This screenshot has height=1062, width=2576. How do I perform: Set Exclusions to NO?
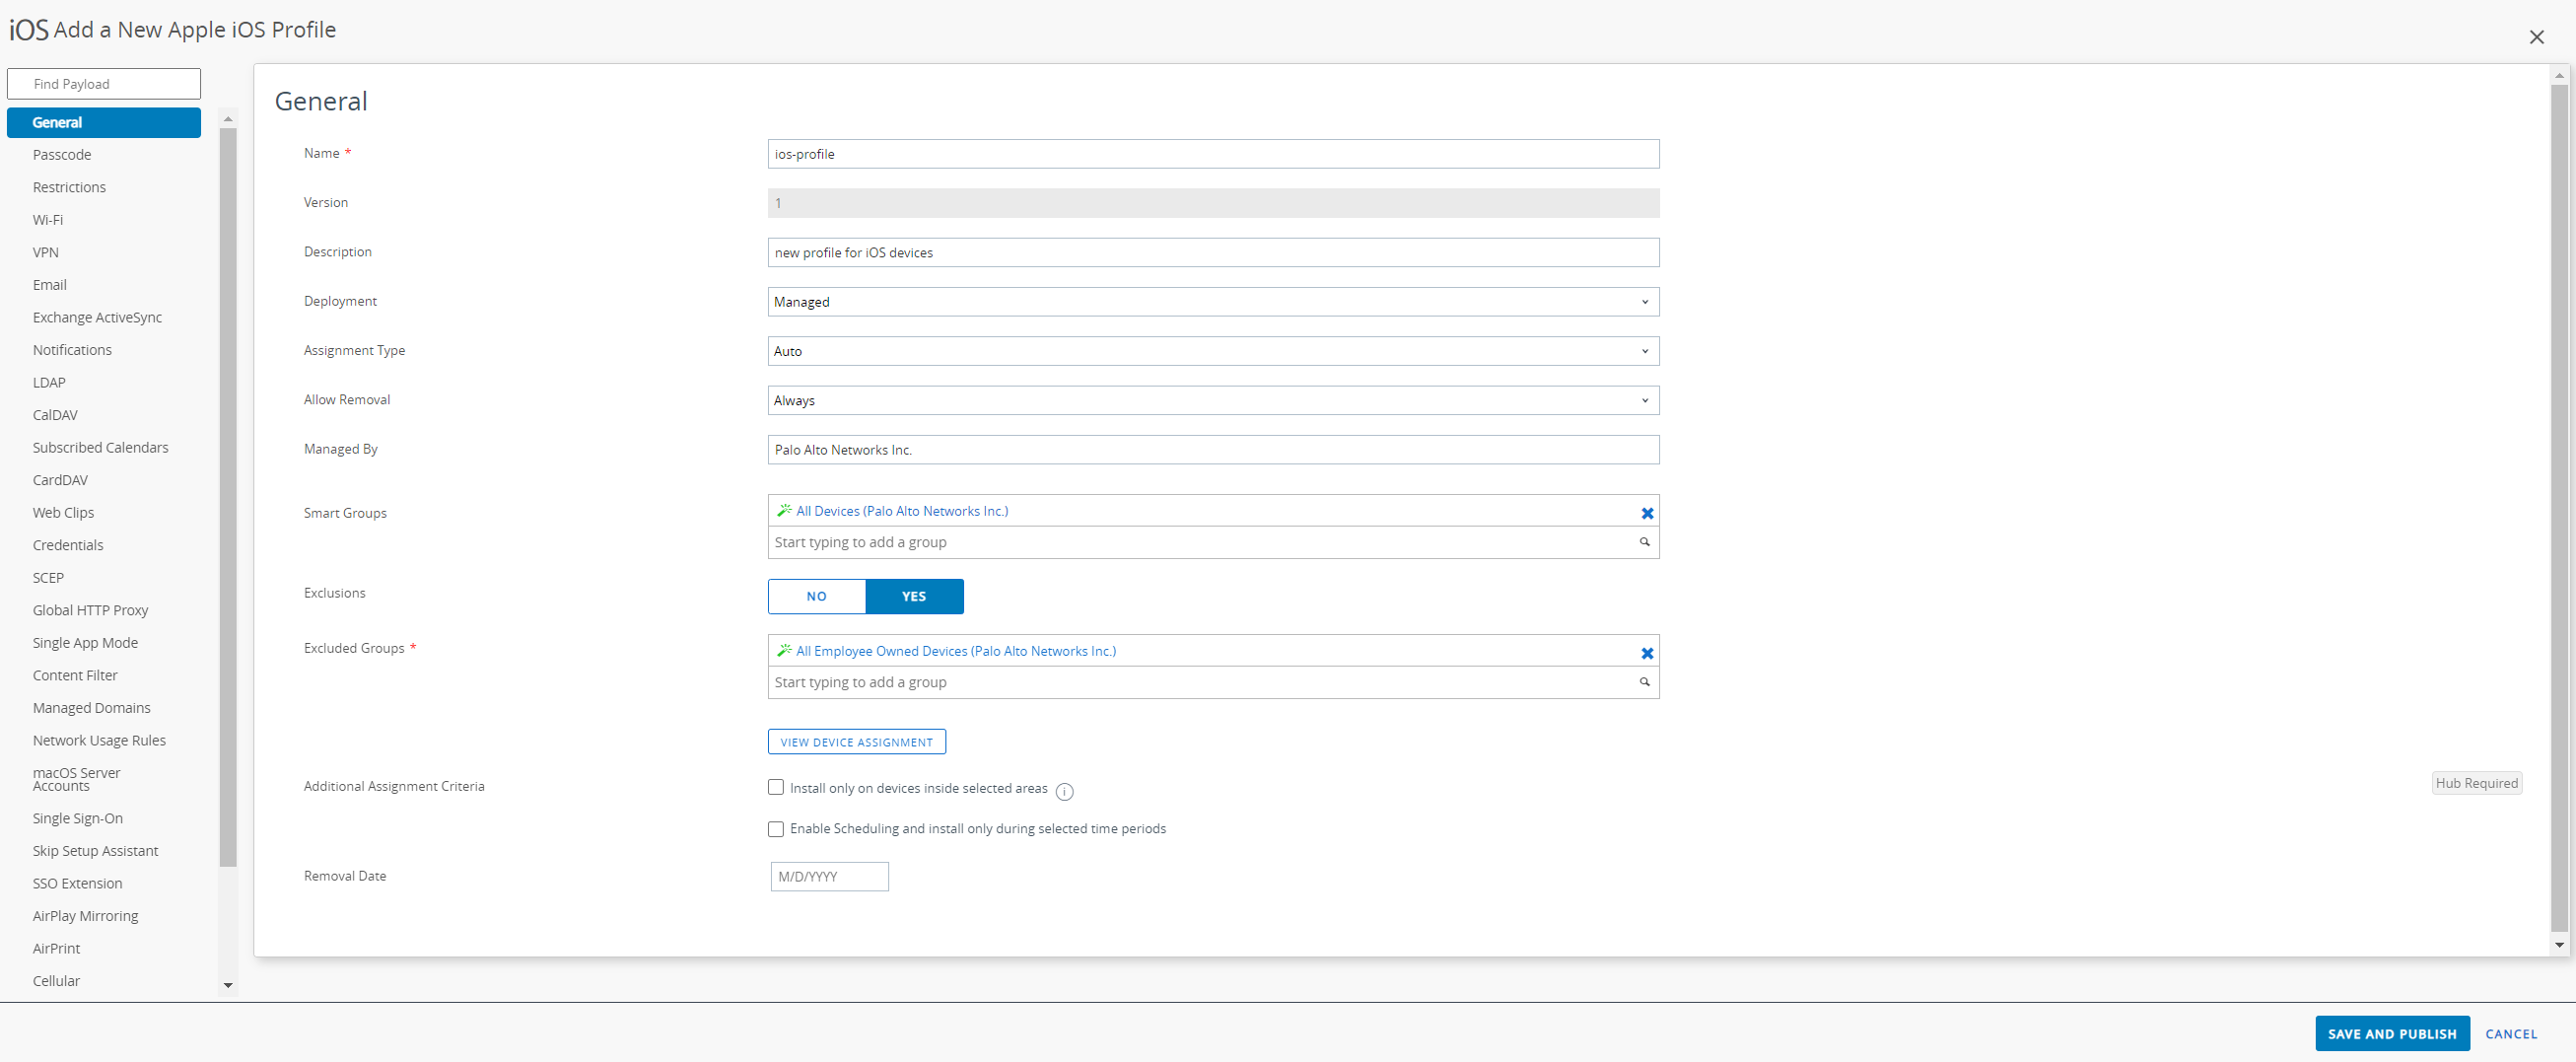pos(815,596)
